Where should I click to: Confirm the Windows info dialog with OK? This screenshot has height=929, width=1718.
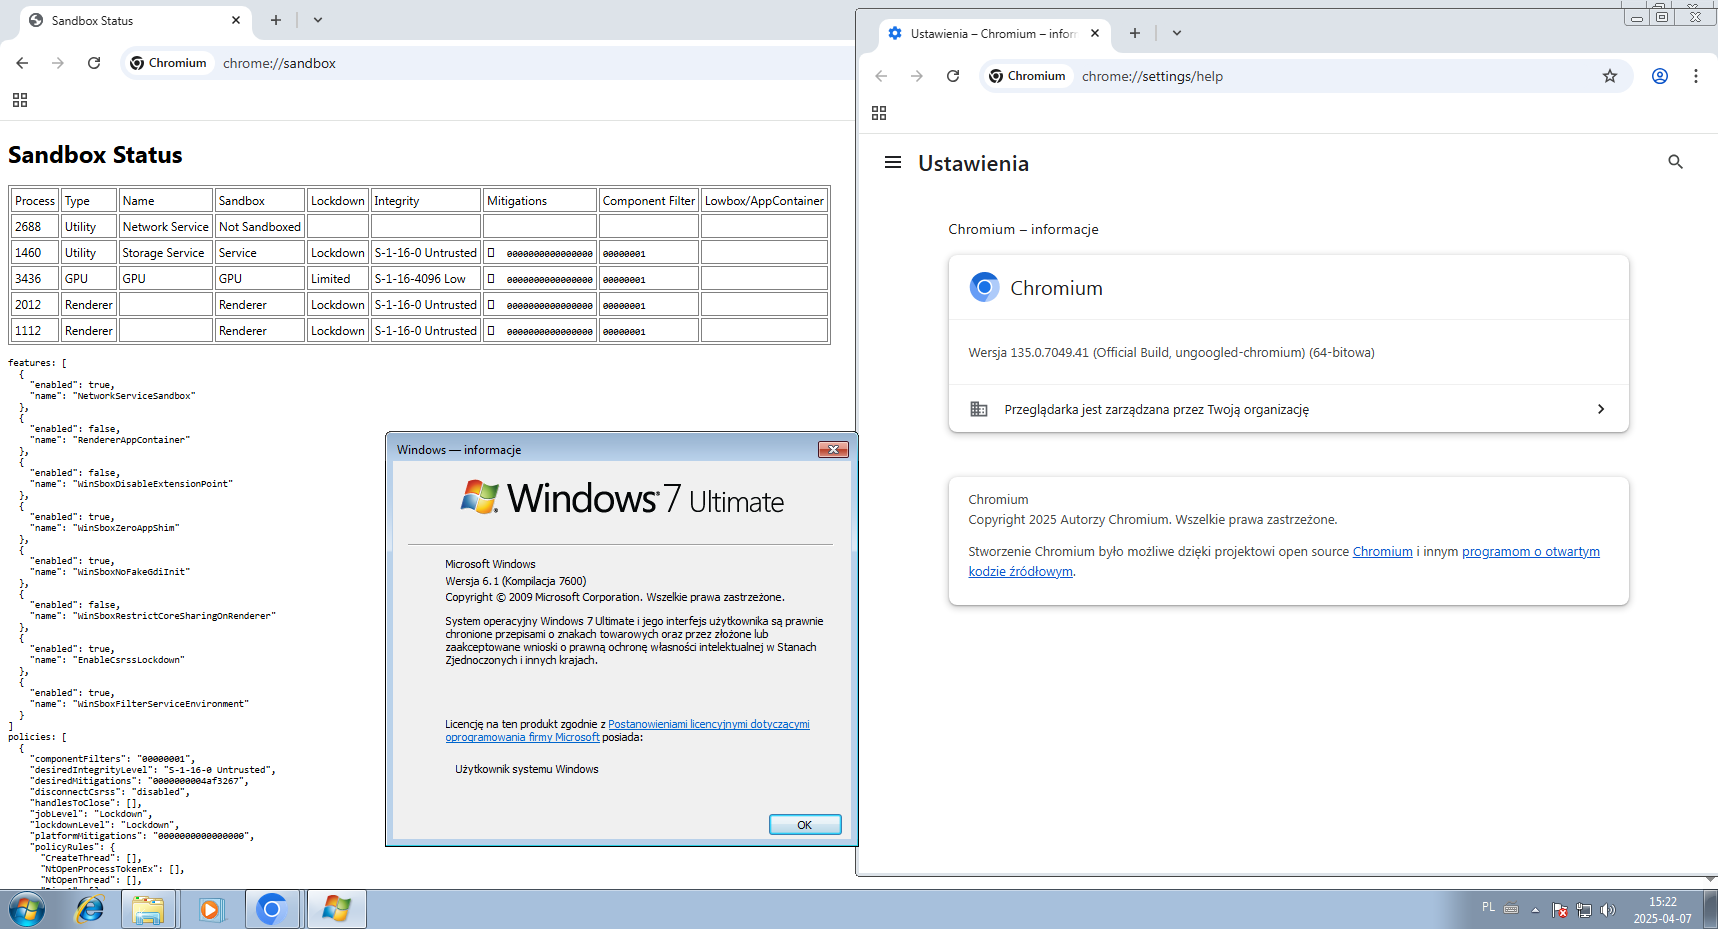(805, 825)
